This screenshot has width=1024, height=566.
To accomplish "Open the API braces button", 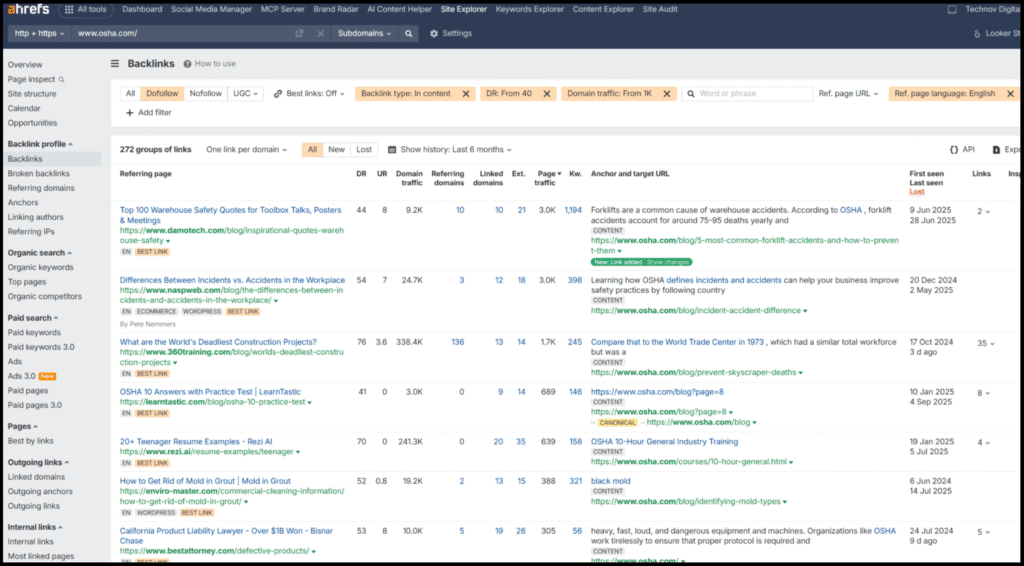I will point(961,149).
